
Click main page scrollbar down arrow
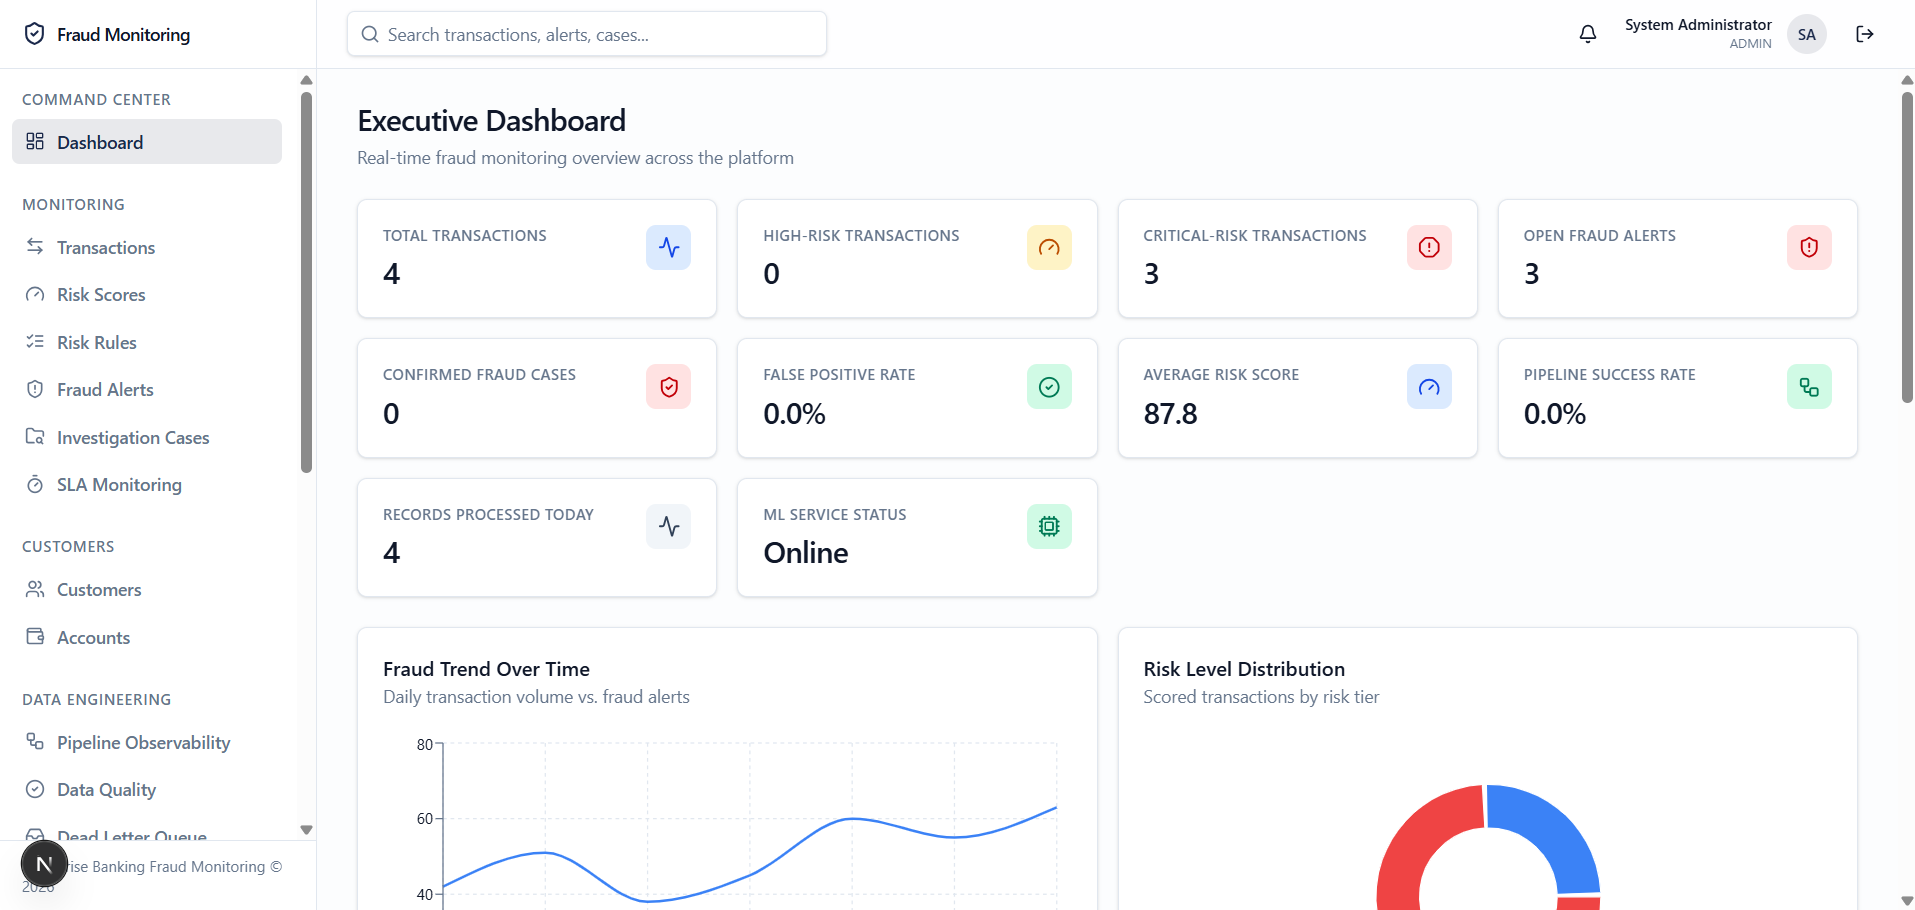(x=1907, y=900)
